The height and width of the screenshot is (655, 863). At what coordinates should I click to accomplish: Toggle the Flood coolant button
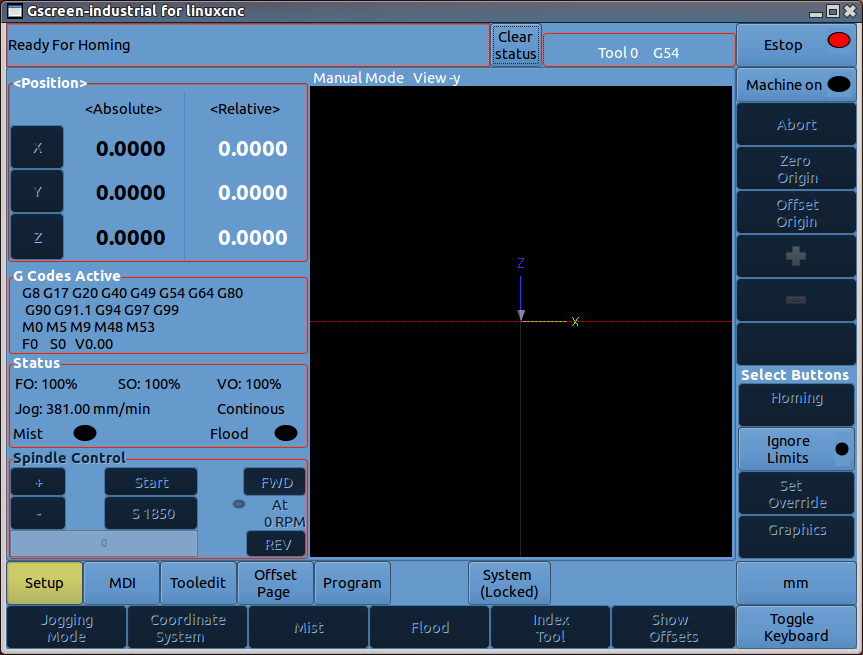pos(429,627)
